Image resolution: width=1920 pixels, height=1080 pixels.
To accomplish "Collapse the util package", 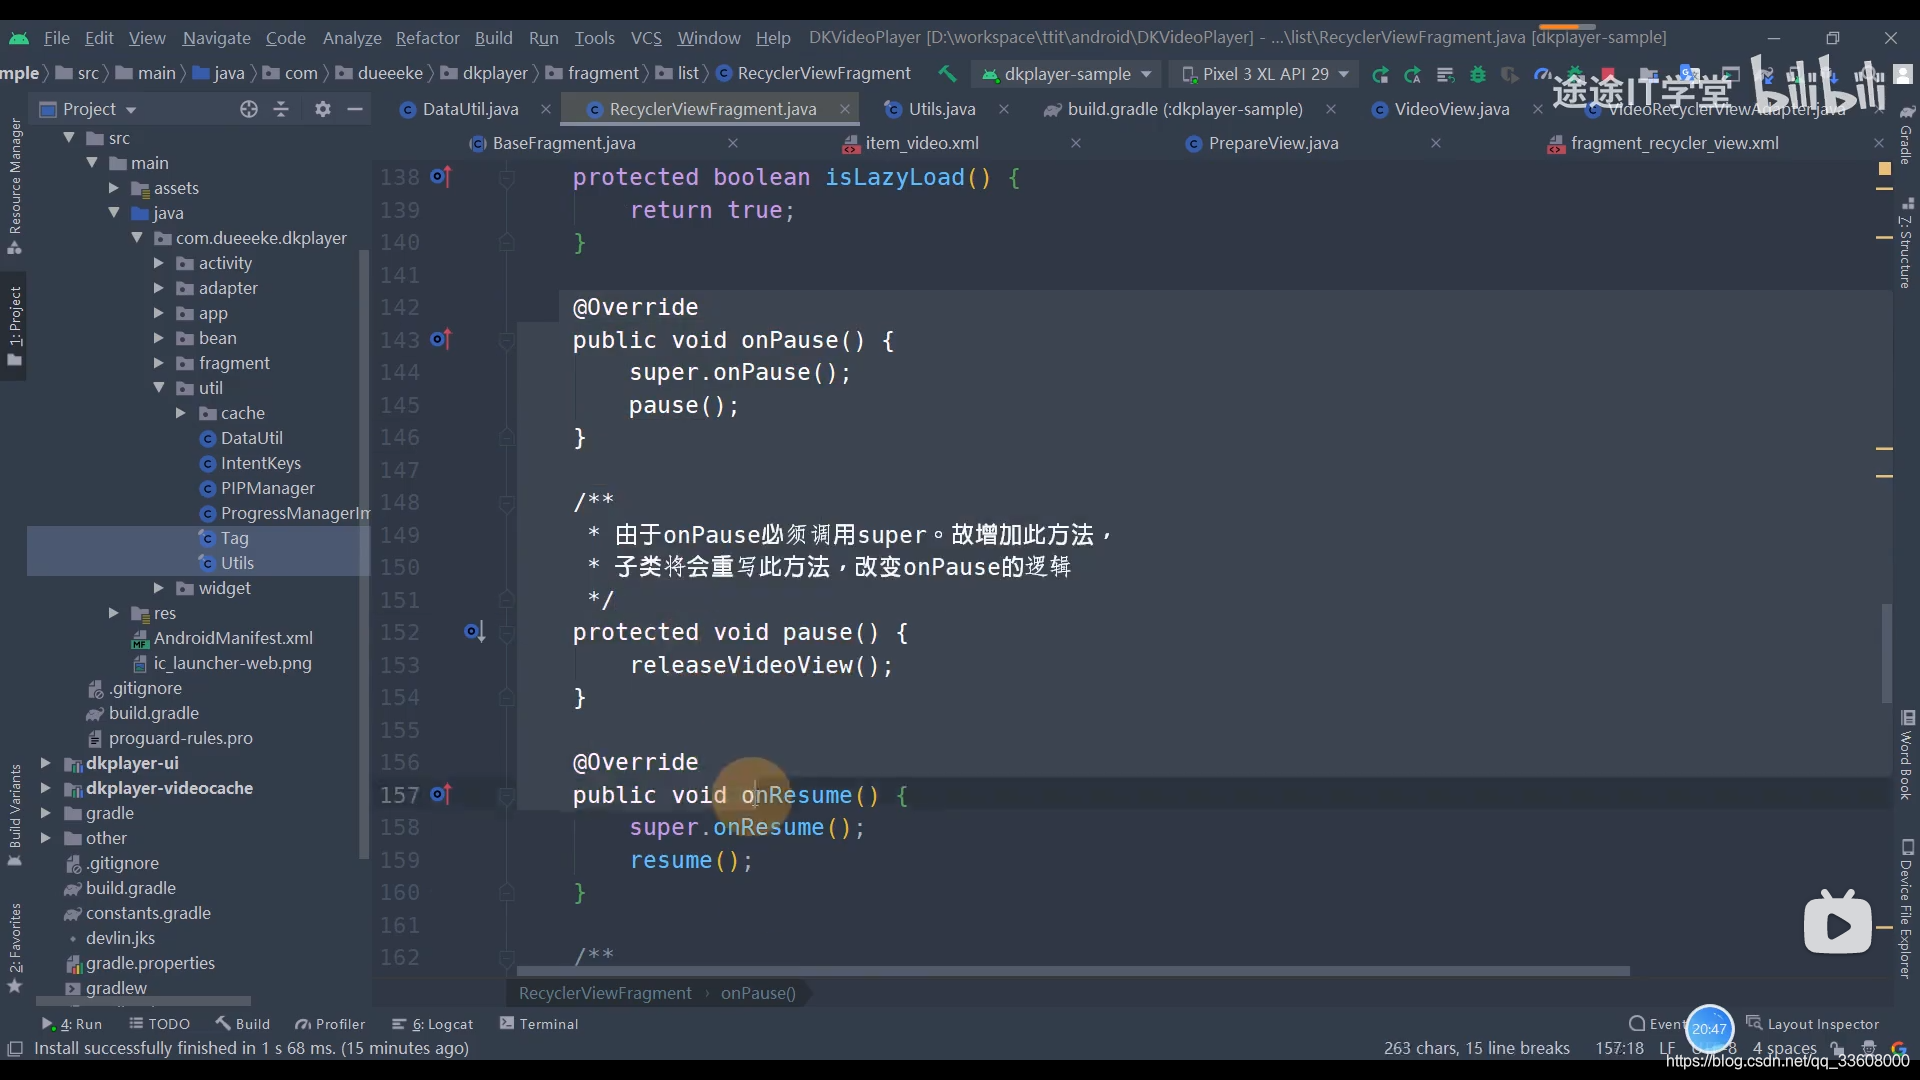I will (x=158, y=387).
